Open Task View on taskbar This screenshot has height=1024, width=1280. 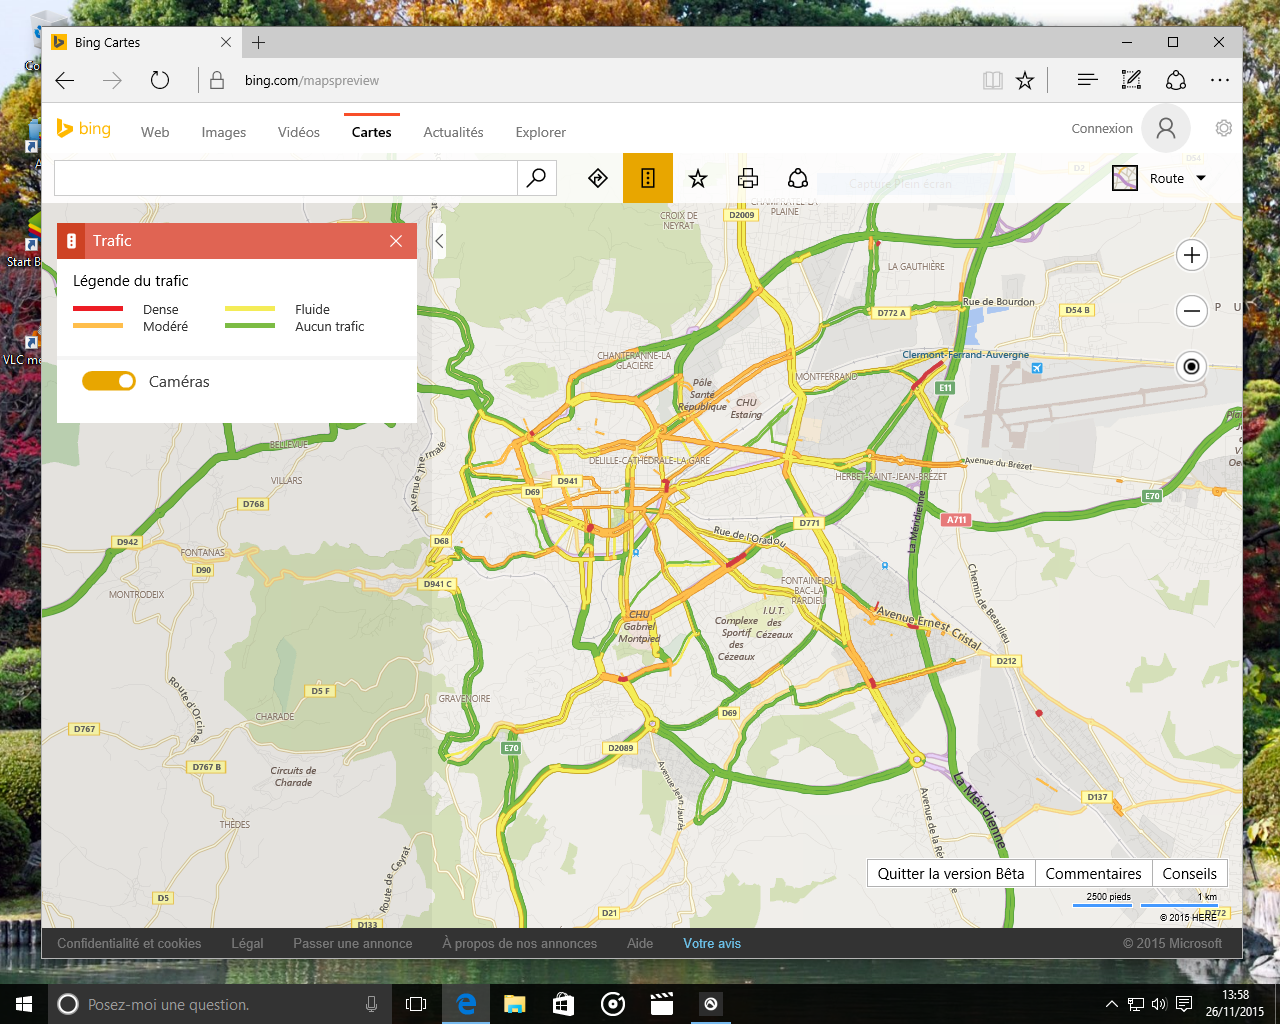tap(416, 1004)
